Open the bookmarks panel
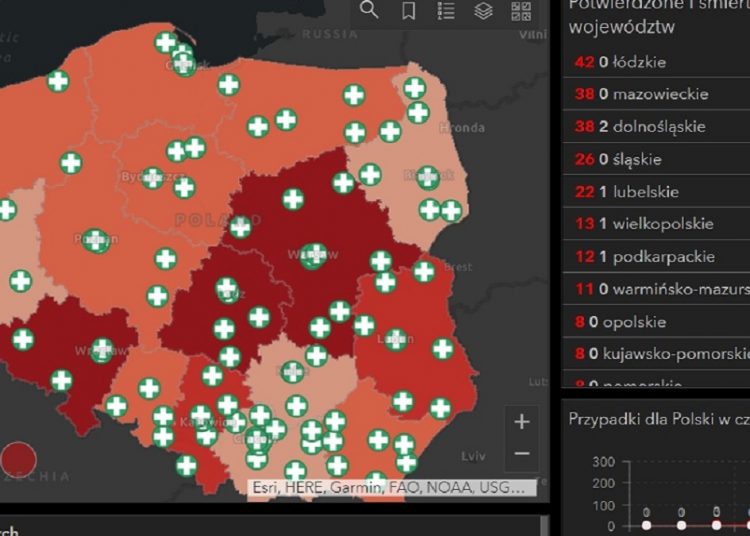The width and height of the screenshot is (750, 536). [408, 10]
